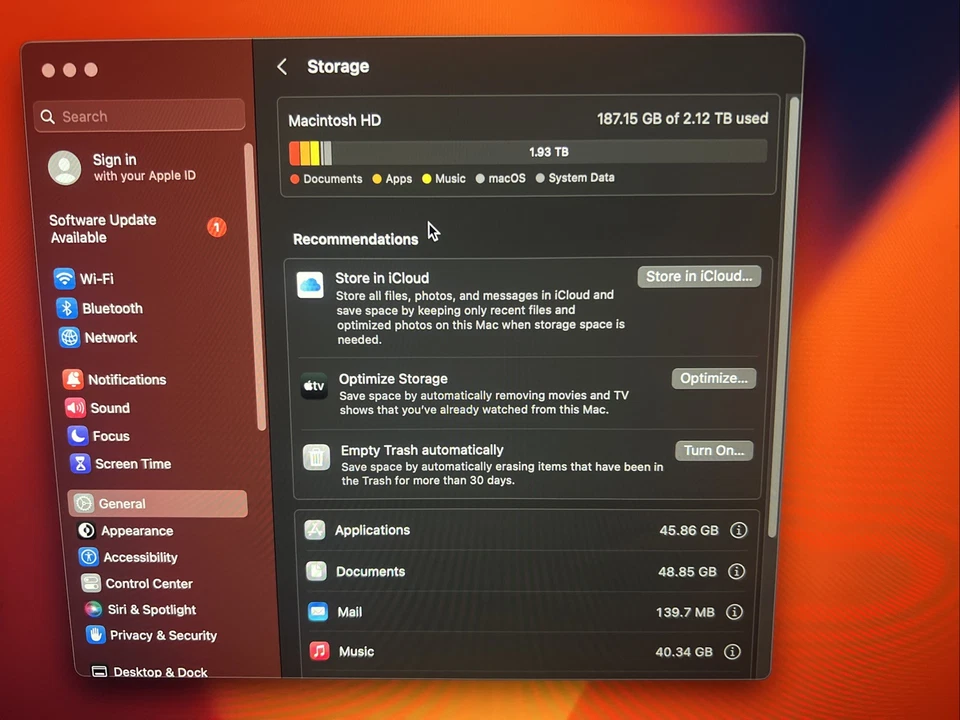Click the Optimize... button
960x720 pixels.
(714, 378)
